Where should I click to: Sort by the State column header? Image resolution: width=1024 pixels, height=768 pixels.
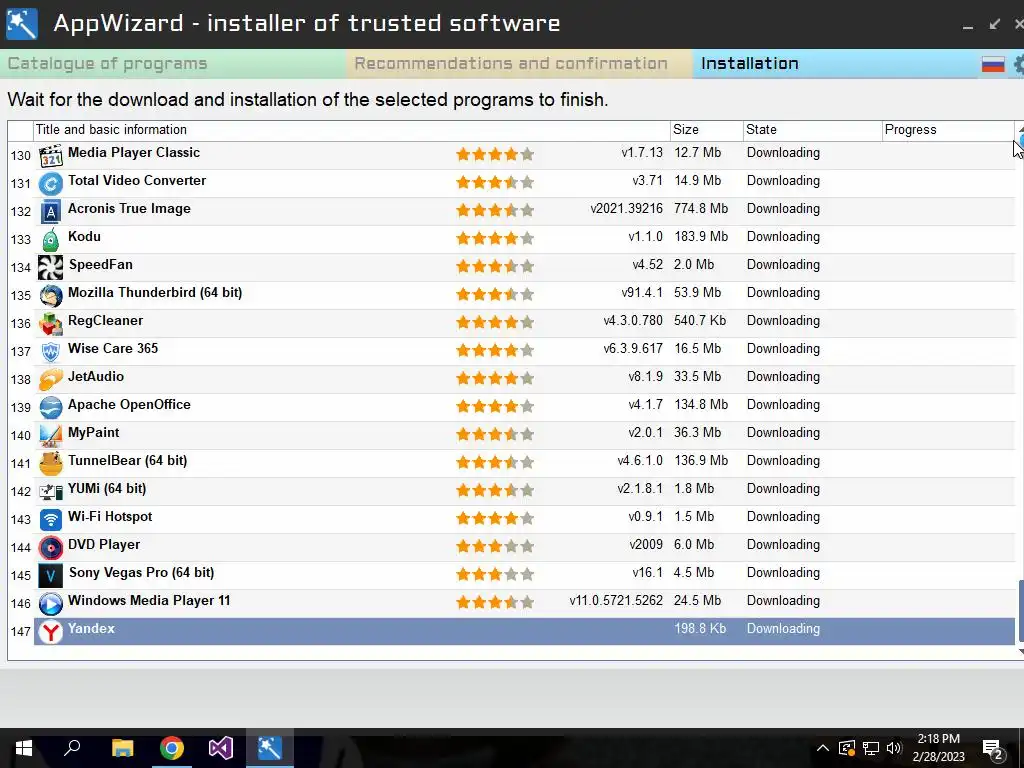pos(812,130)
